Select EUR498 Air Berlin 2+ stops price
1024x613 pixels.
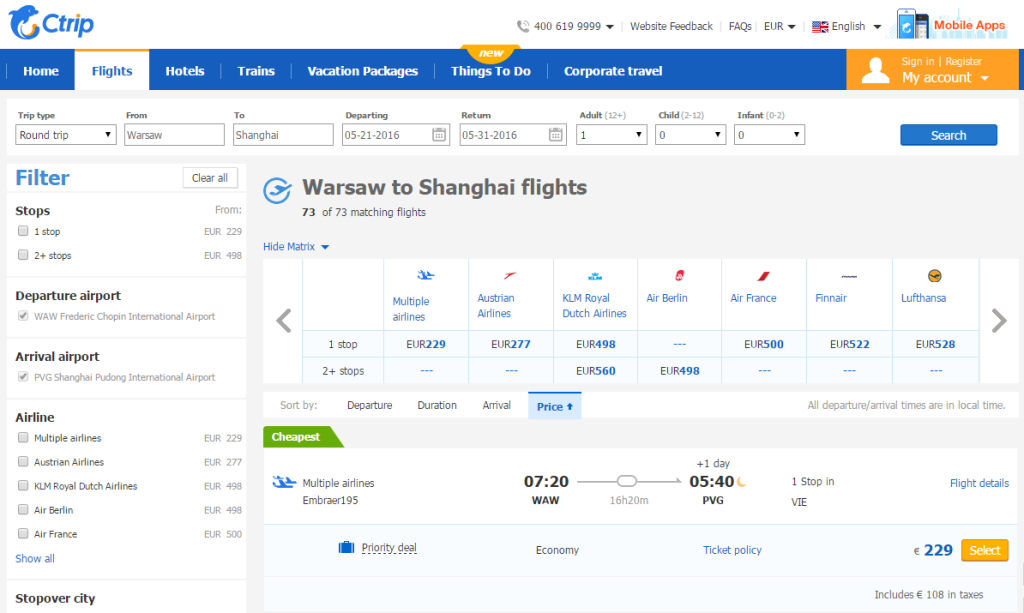[x=679, y=371]
